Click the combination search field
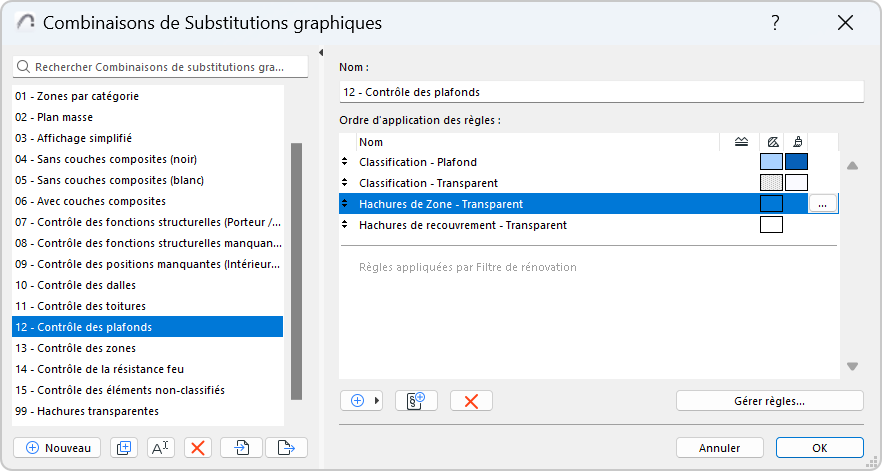This screenshot has width=882, height=471. 160,67
